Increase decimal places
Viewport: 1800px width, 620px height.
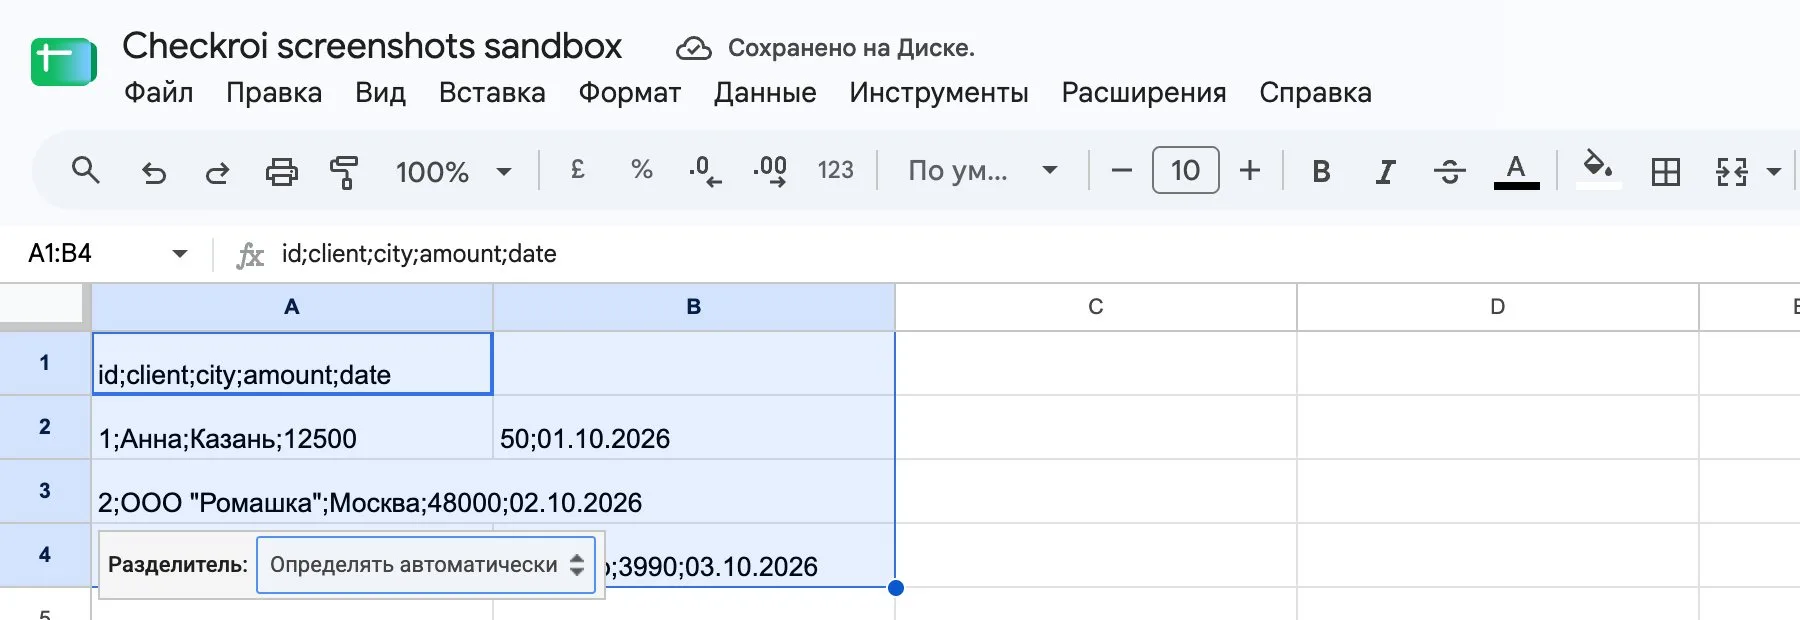click(770, 171)
